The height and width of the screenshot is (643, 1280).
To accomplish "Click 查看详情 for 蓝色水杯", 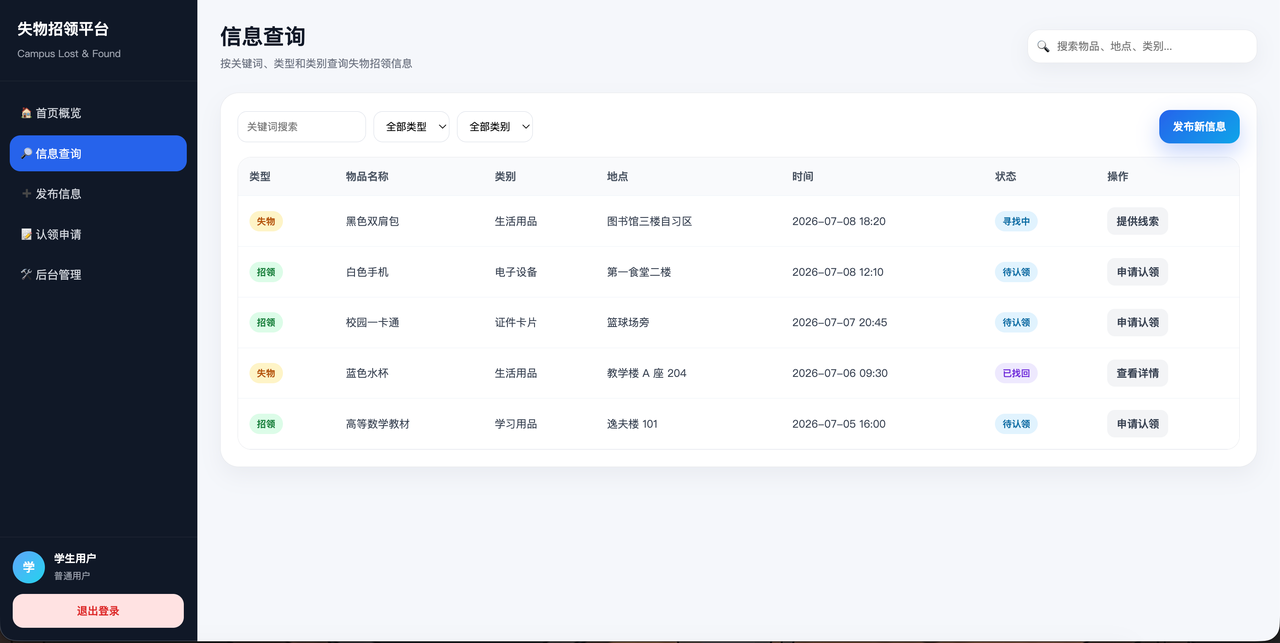I will click(x=1137, y=373).
